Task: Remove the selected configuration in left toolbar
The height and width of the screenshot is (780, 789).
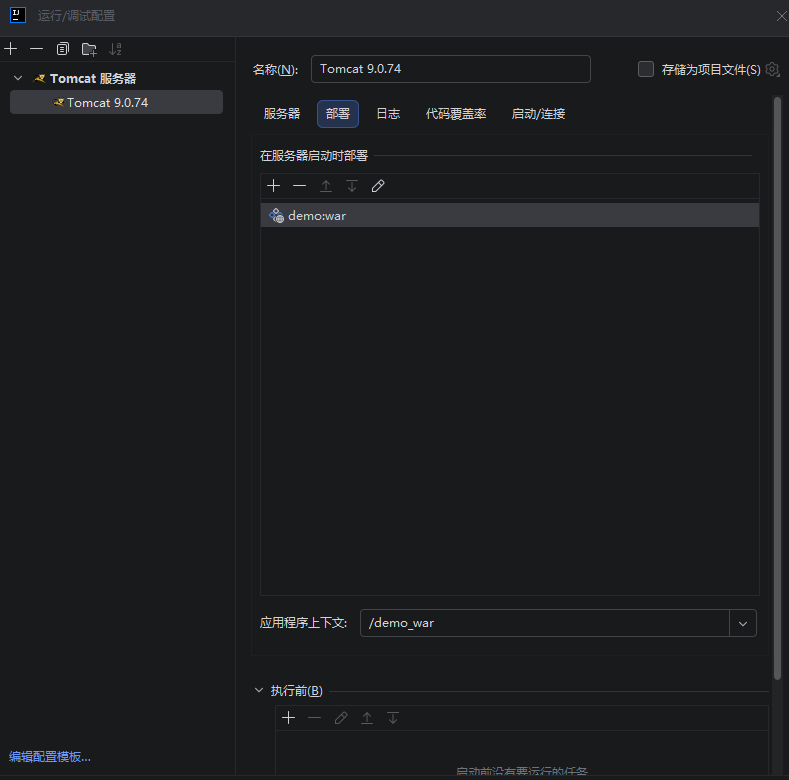Action: tap(37, 49)
